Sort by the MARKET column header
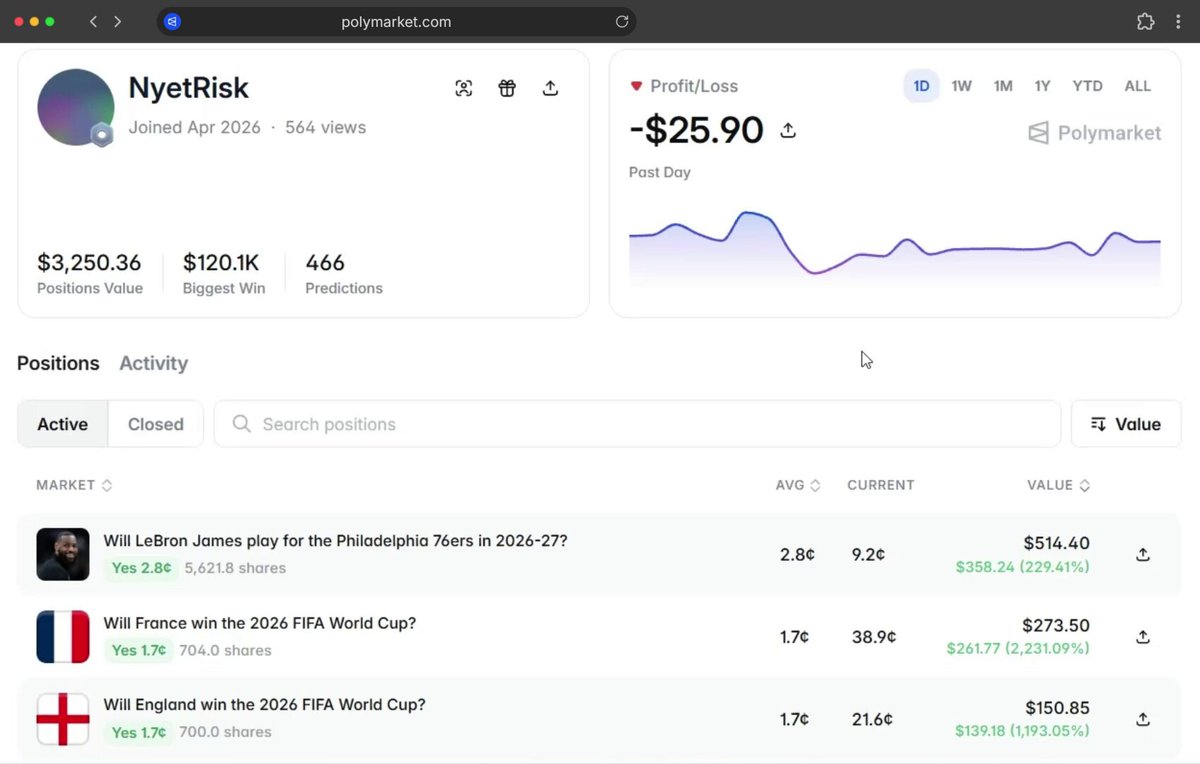This screenshot has height=764, width=1200. point(74,485)
